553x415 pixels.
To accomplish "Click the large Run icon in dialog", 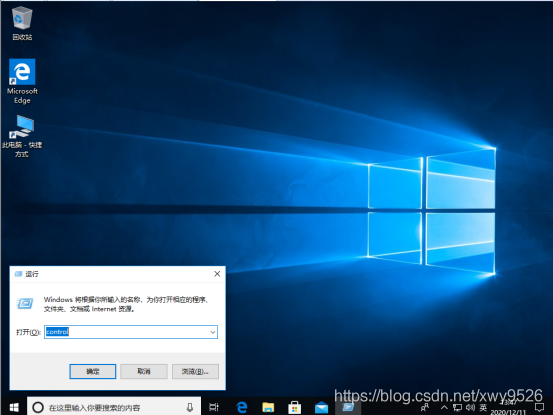I will point(25,303).
